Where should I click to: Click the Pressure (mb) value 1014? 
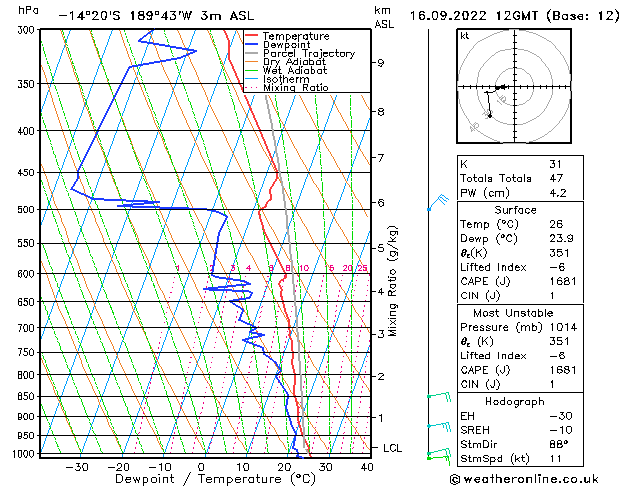pos(563,327)
